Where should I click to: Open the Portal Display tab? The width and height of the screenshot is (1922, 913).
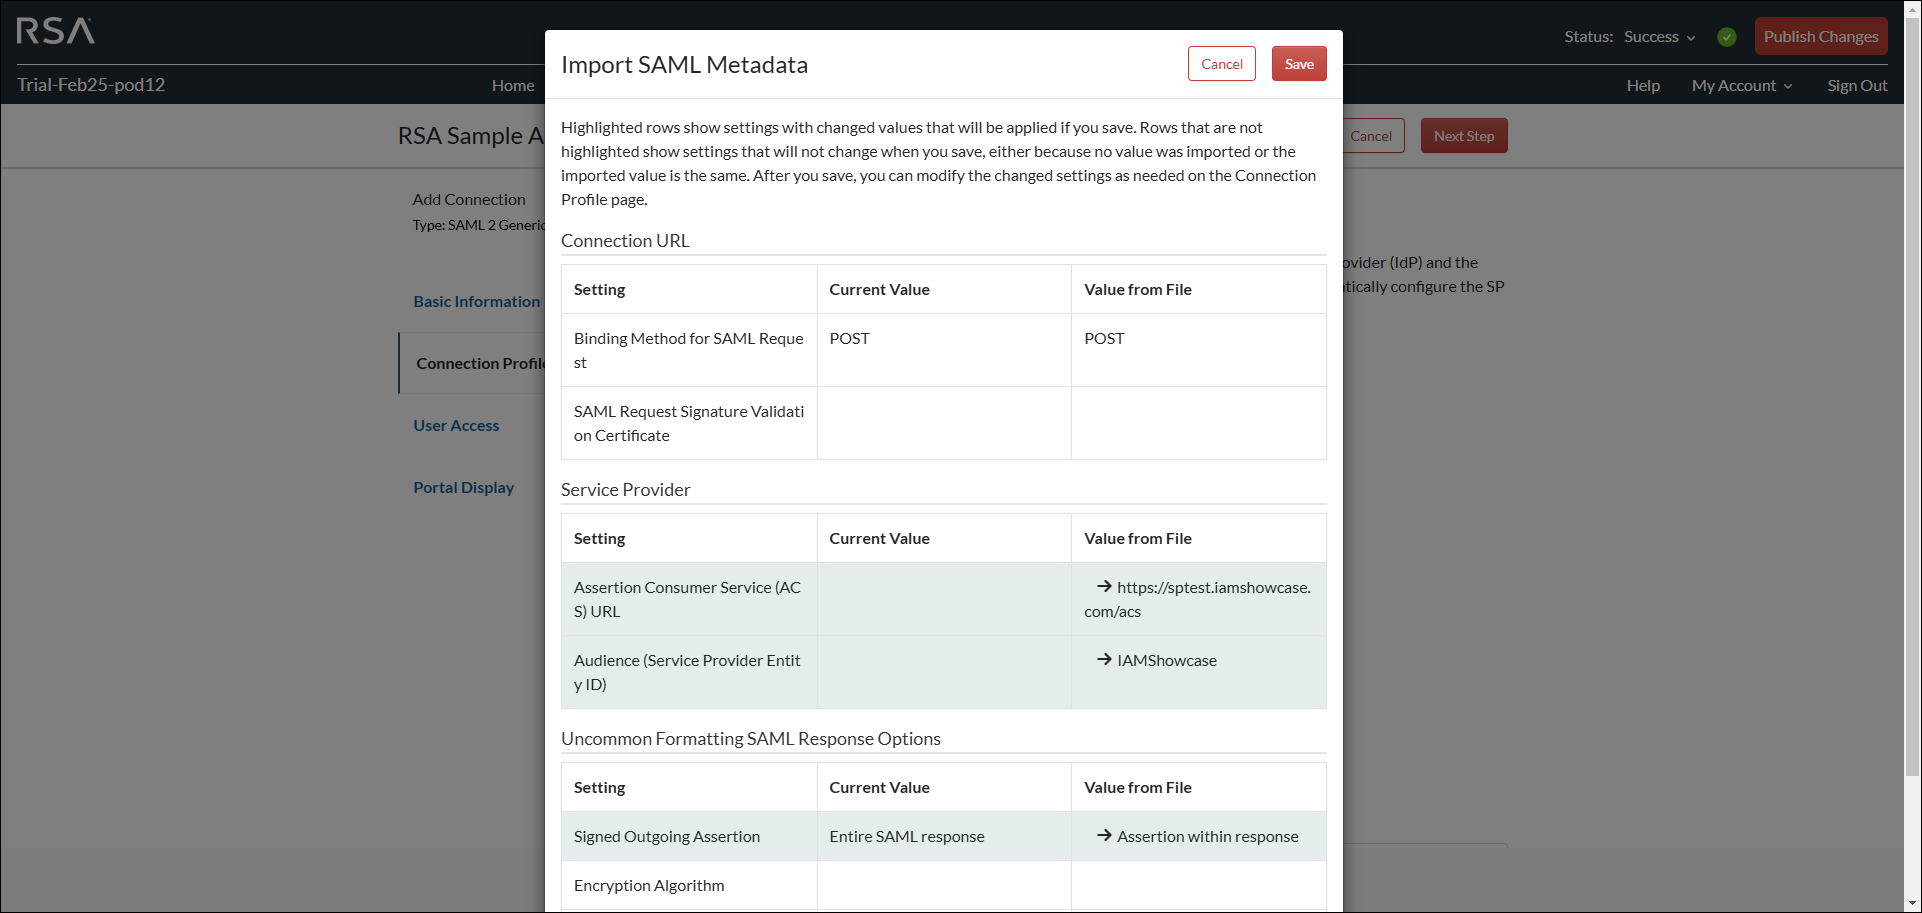pyautogui.click(x=463, y=487)
